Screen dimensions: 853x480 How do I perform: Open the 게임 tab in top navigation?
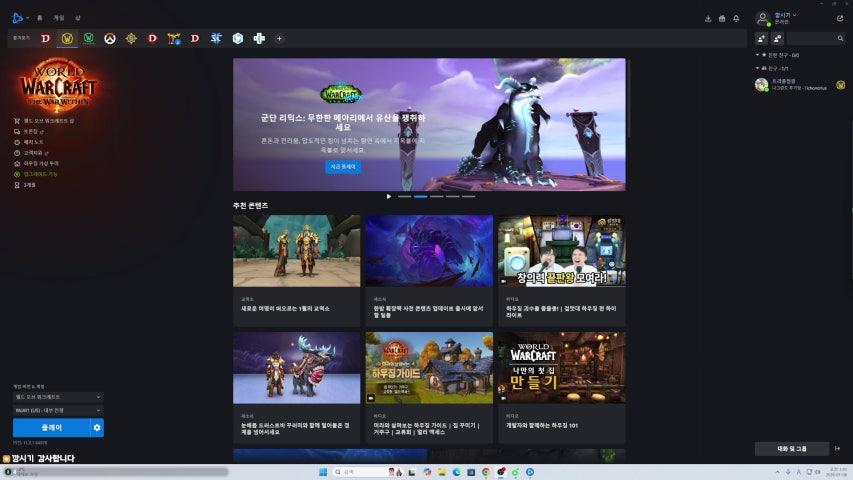coord(58,18)
